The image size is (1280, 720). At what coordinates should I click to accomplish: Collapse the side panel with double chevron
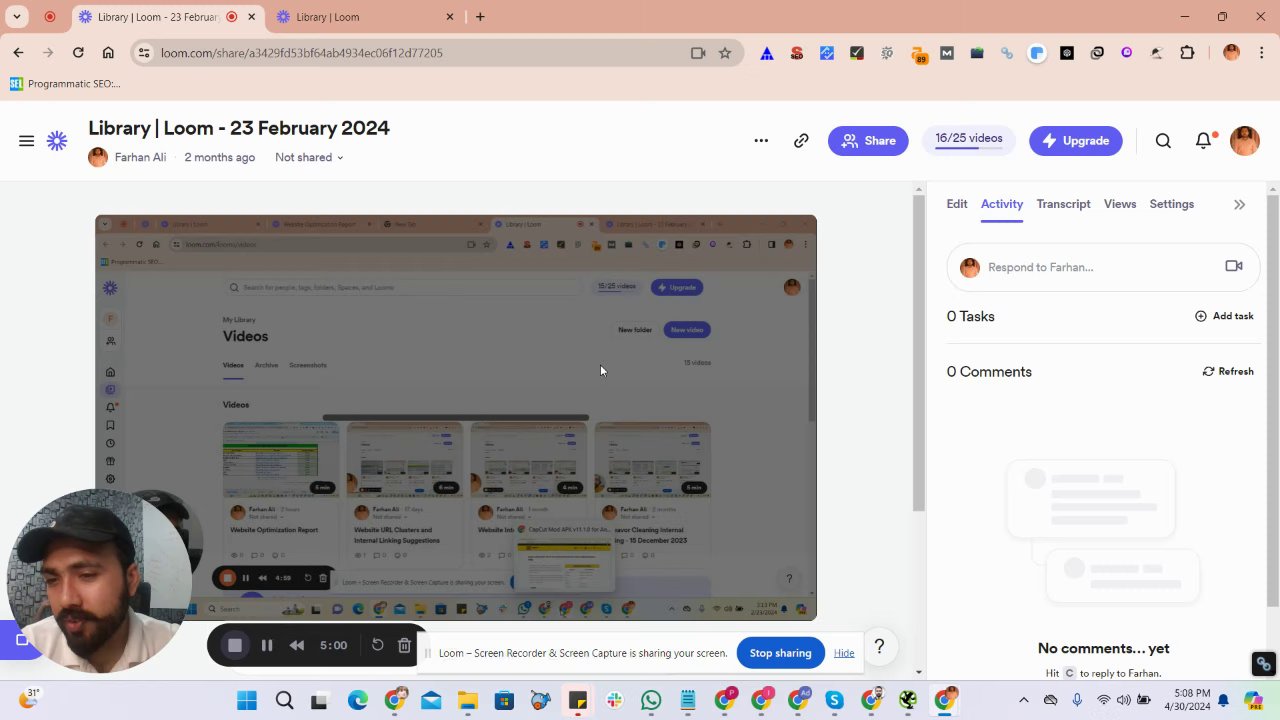pyautogui.click(x=1239, y=204)
